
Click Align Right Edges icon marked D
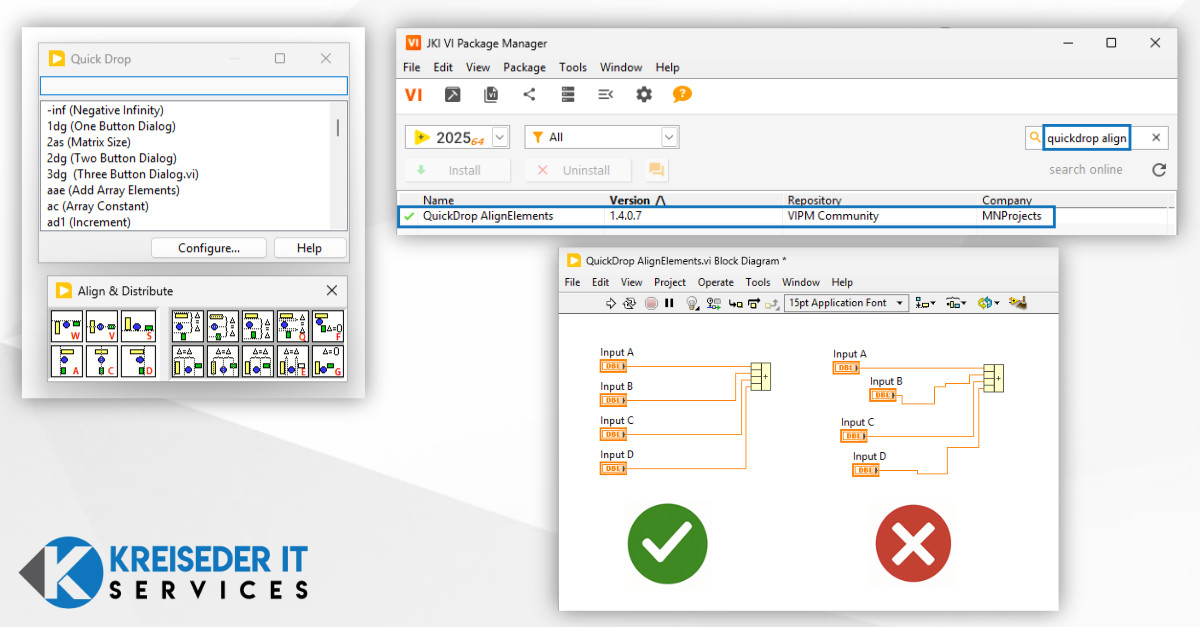point(139,361)
